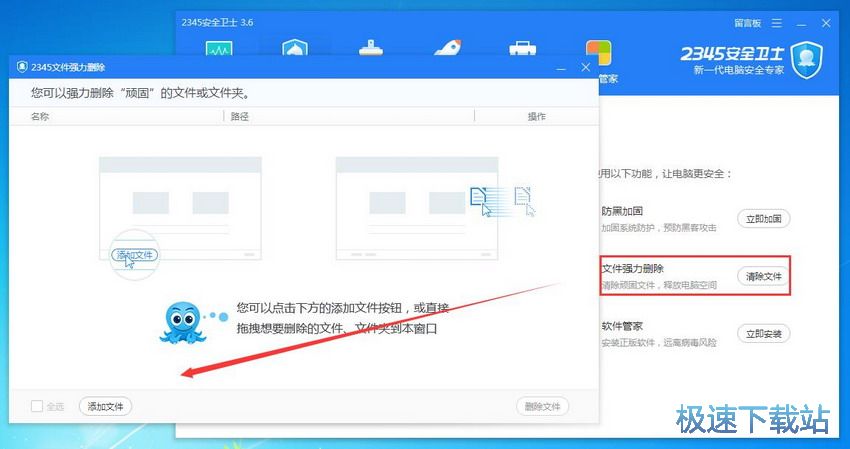
Task: Close the 2345安全卫士 main window
Action: pos(826,23)
